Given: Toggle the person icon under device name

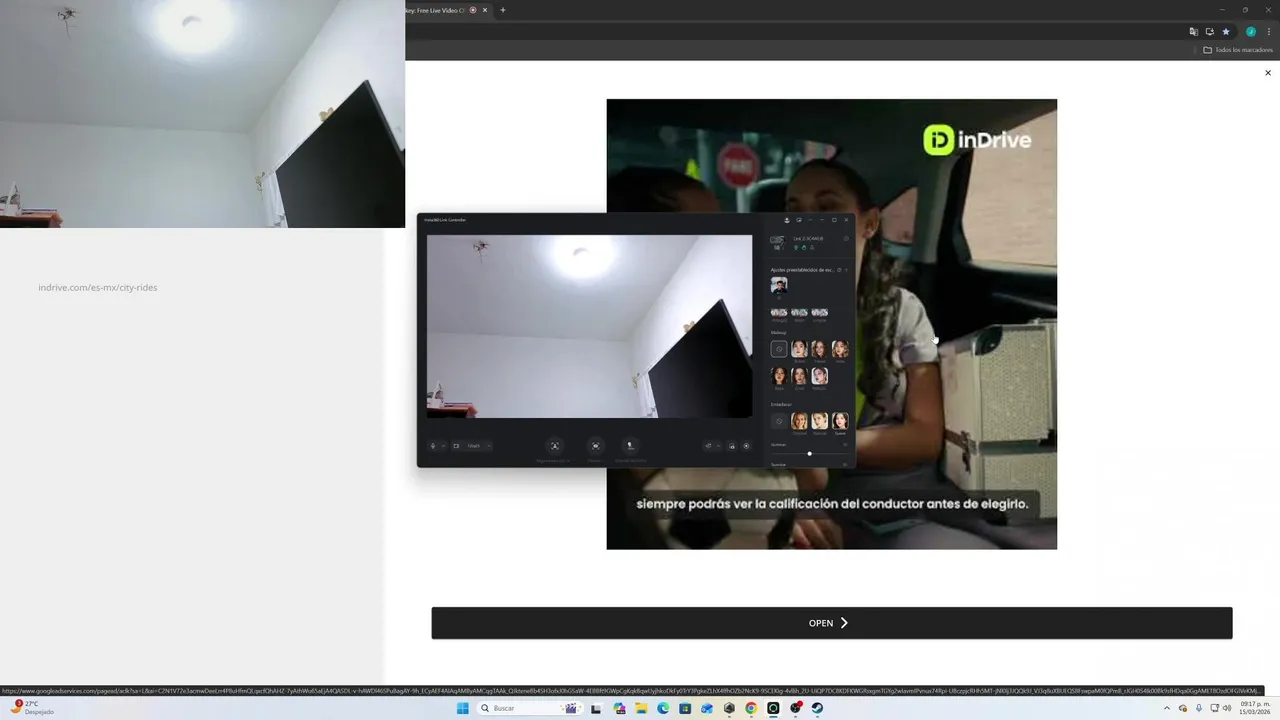Looking at the screenshot, I should pyautogui.click(x=812, y=248).
